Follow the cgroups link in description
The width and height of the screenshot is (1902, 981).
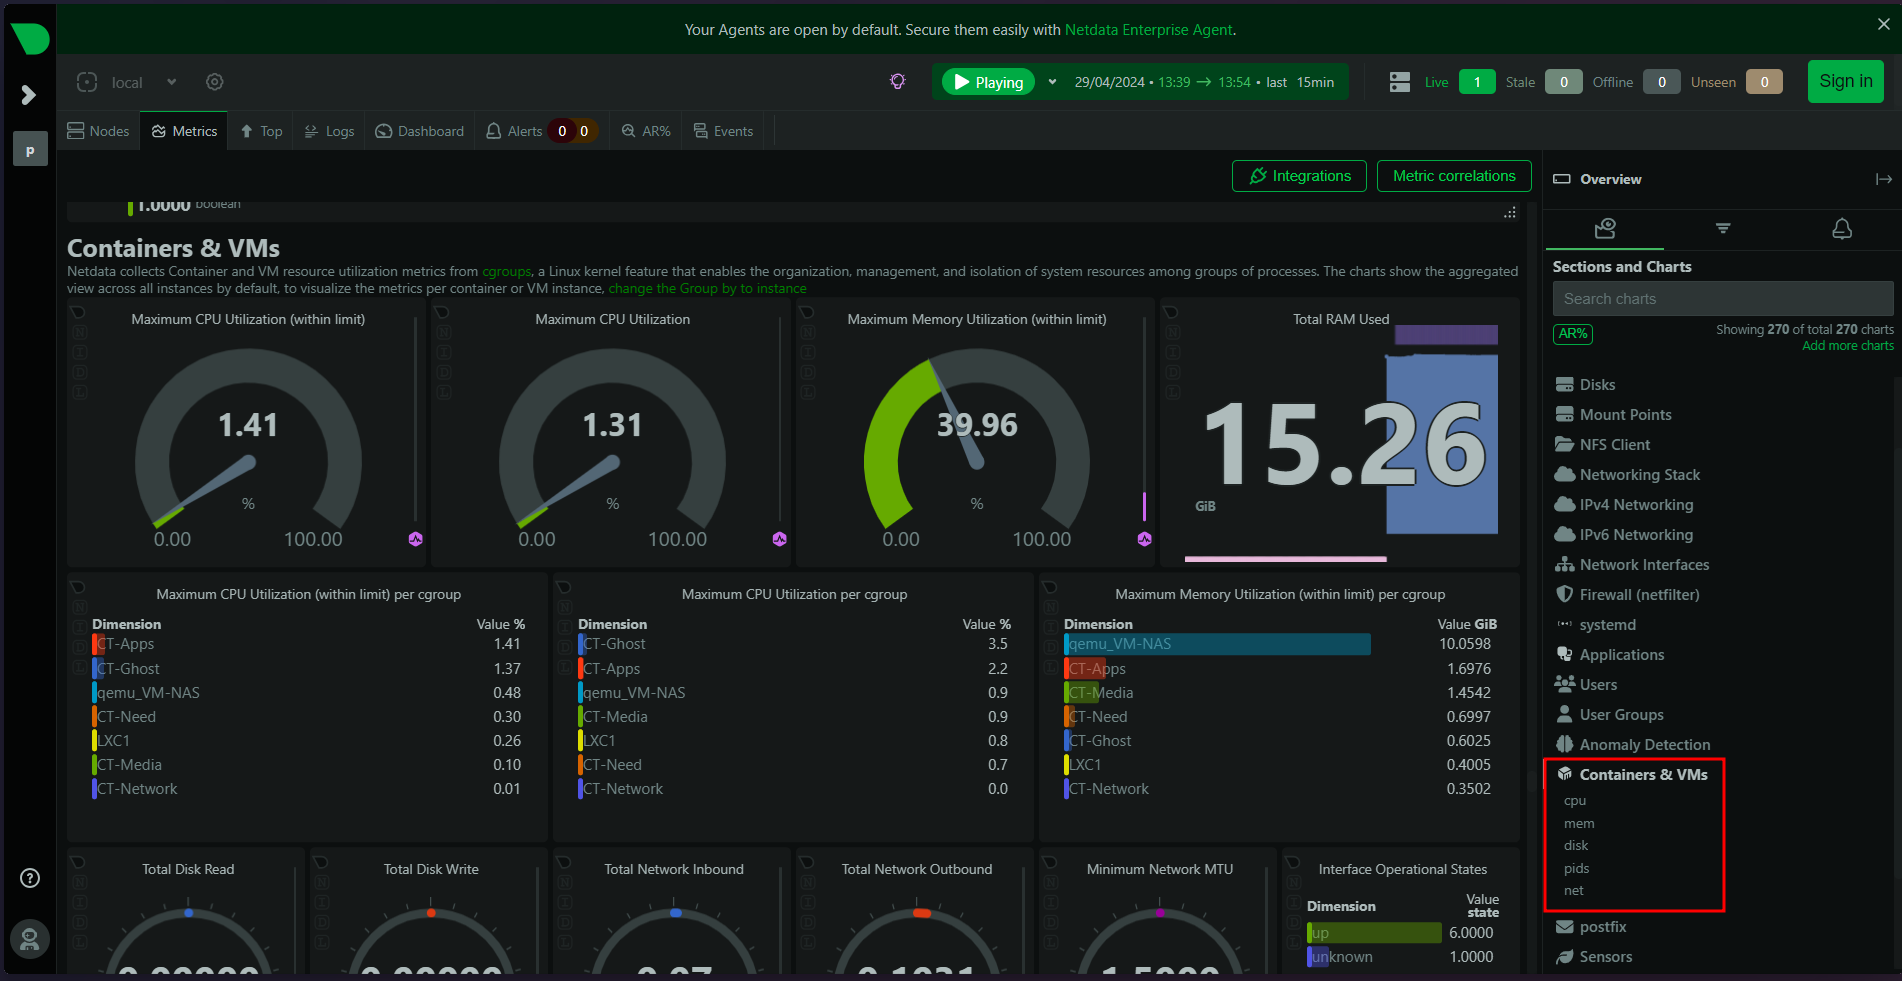click(x=507, y=271)
